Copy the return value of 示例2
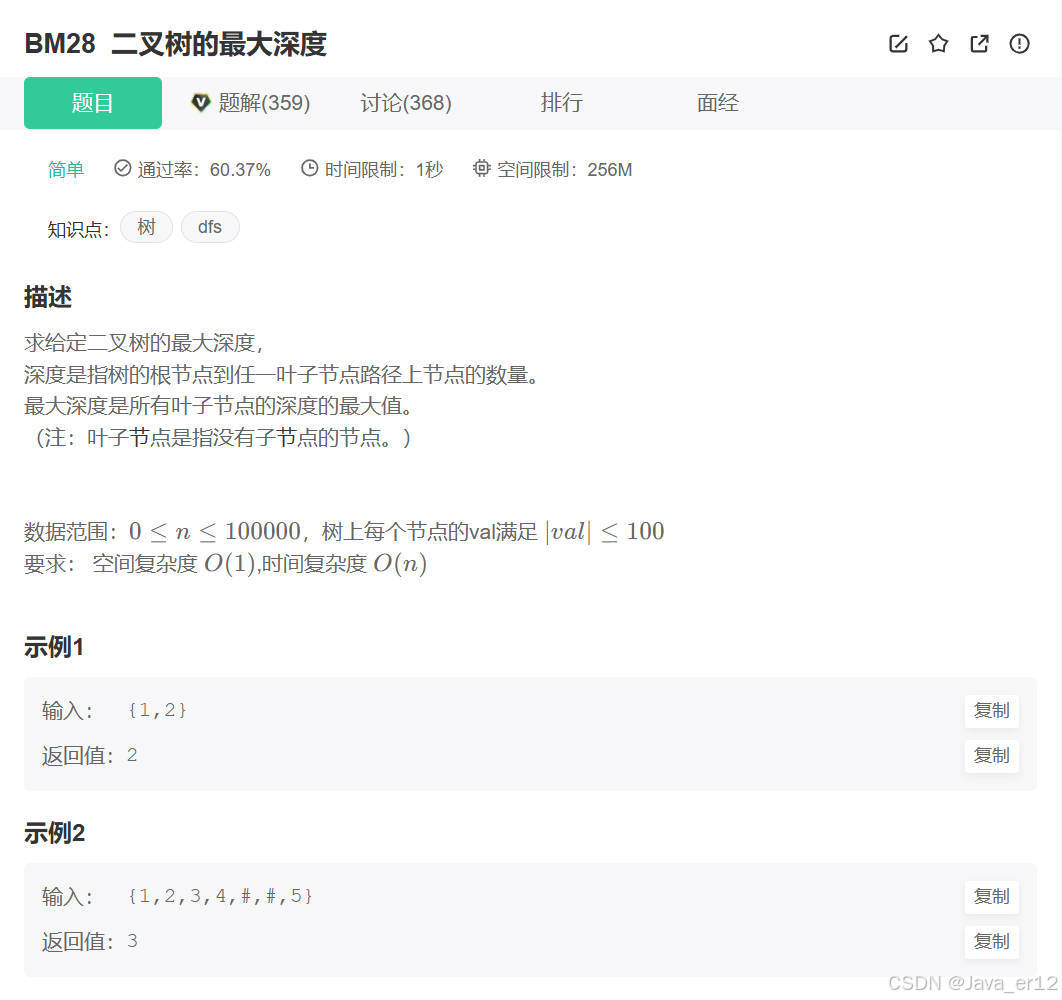The width and height of the screenshot is (1062, 1000). coord(991,941)
